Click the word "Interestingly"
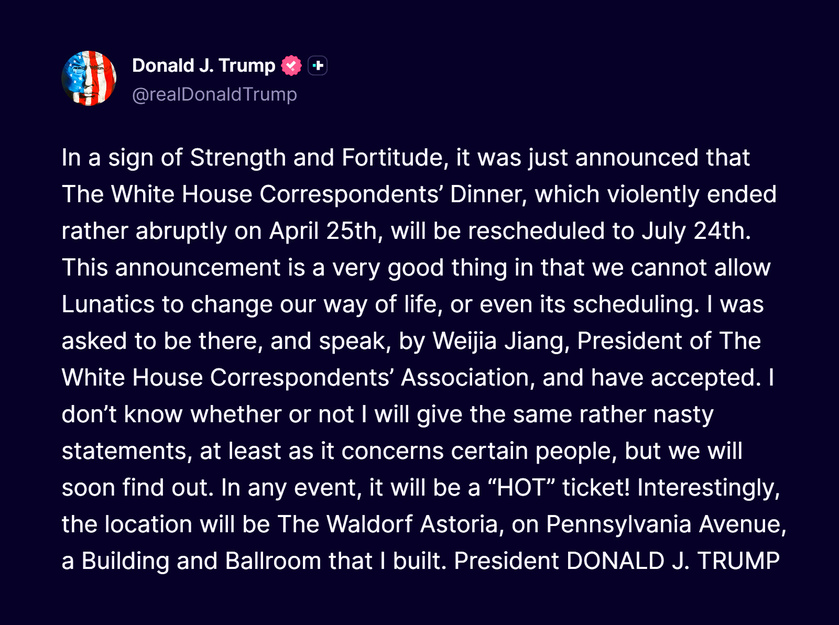Viewport: 839px width, 625px height. pos(708,488)
